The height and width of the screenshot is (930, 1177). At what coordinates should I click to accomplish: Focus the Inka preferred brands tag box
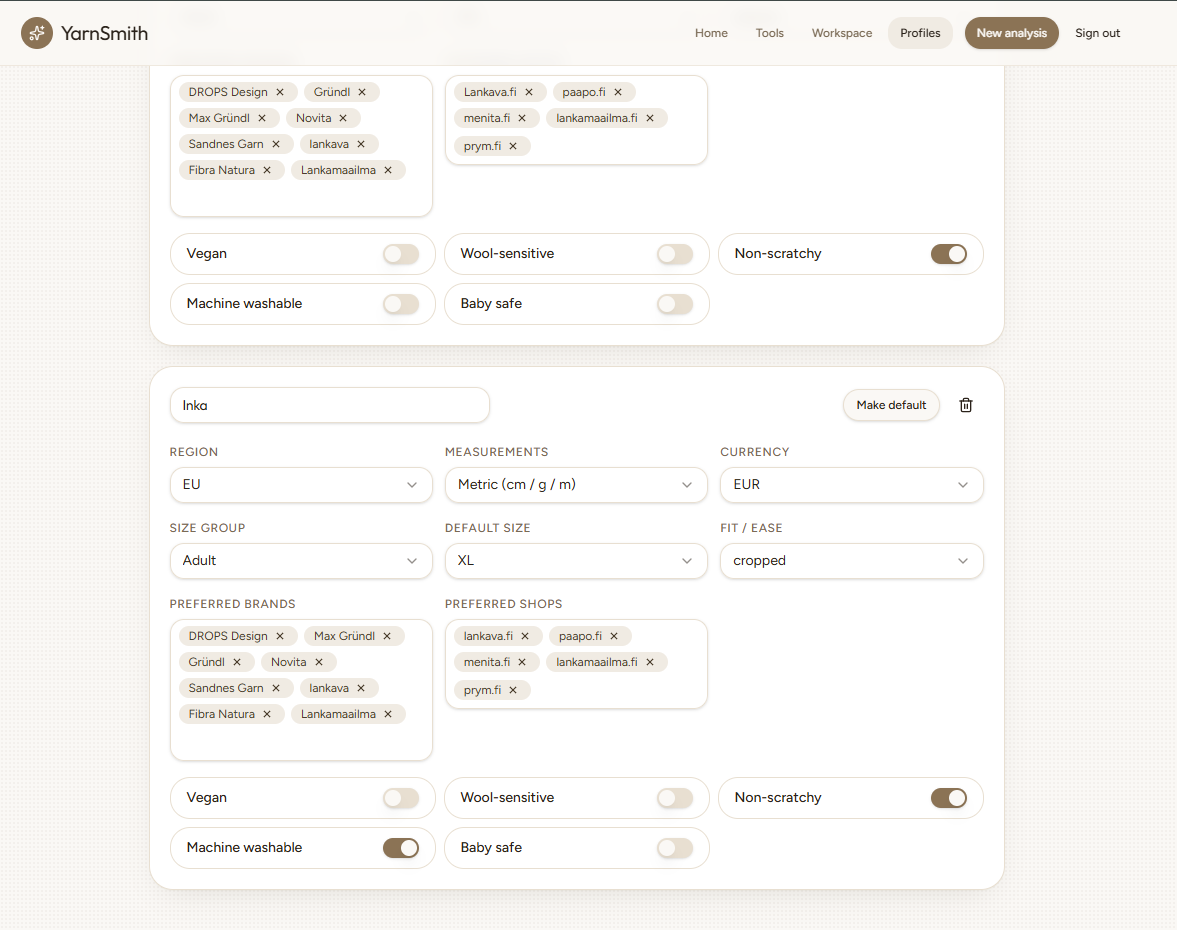301,690
